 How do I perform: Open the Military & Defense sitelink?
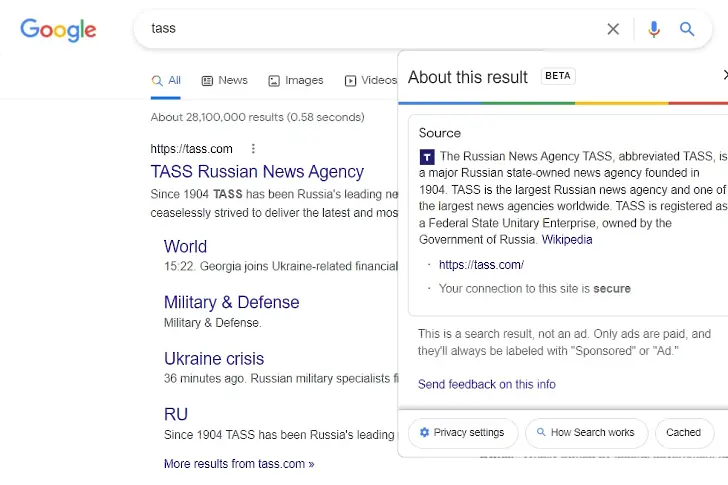pos(232,302)
